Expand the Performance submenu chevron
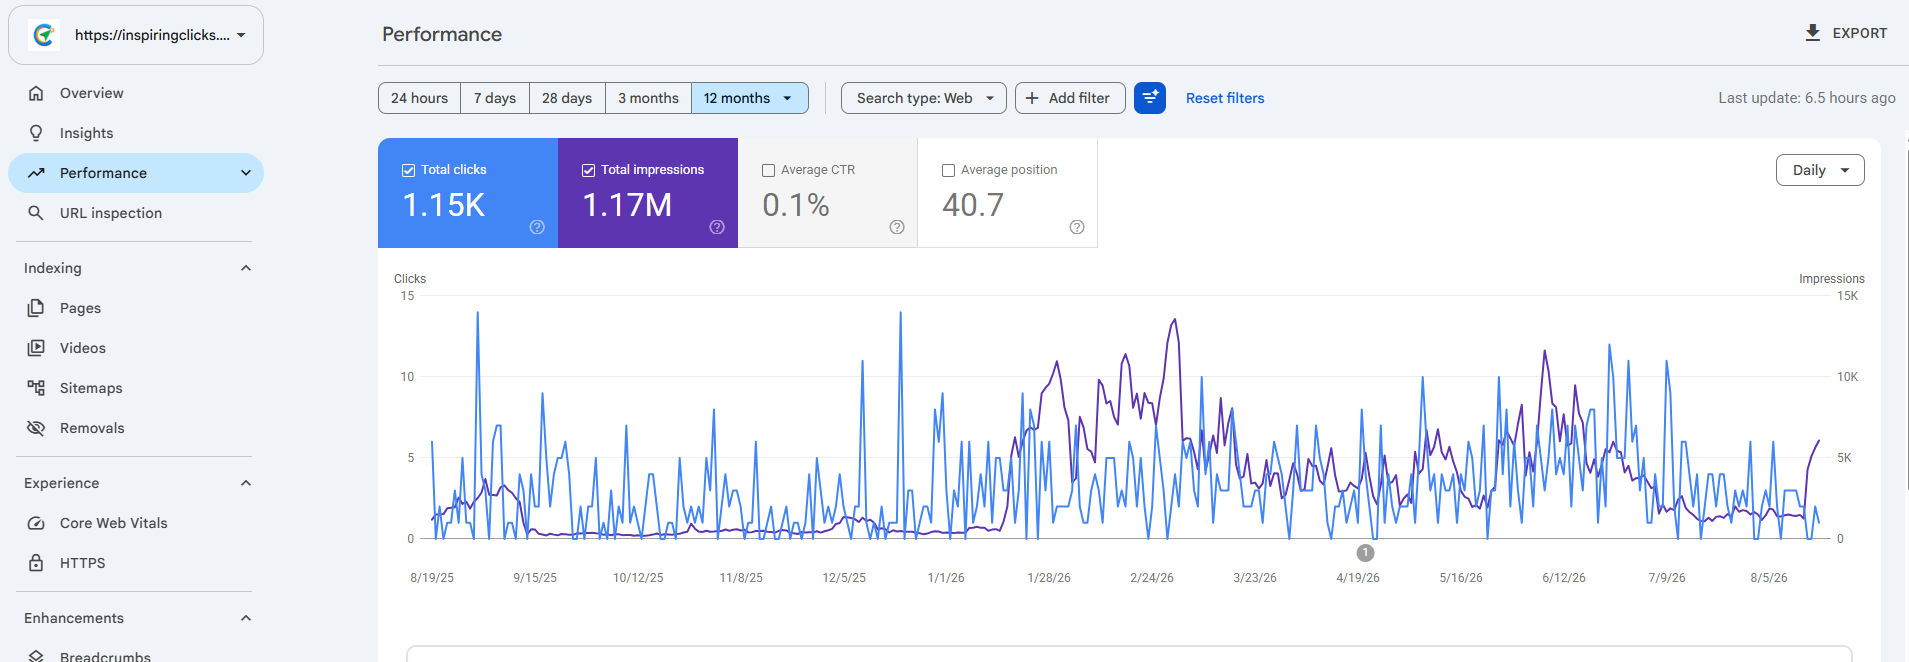The image size is (1909, 662). pyautogui.click(x=246, y=173)
